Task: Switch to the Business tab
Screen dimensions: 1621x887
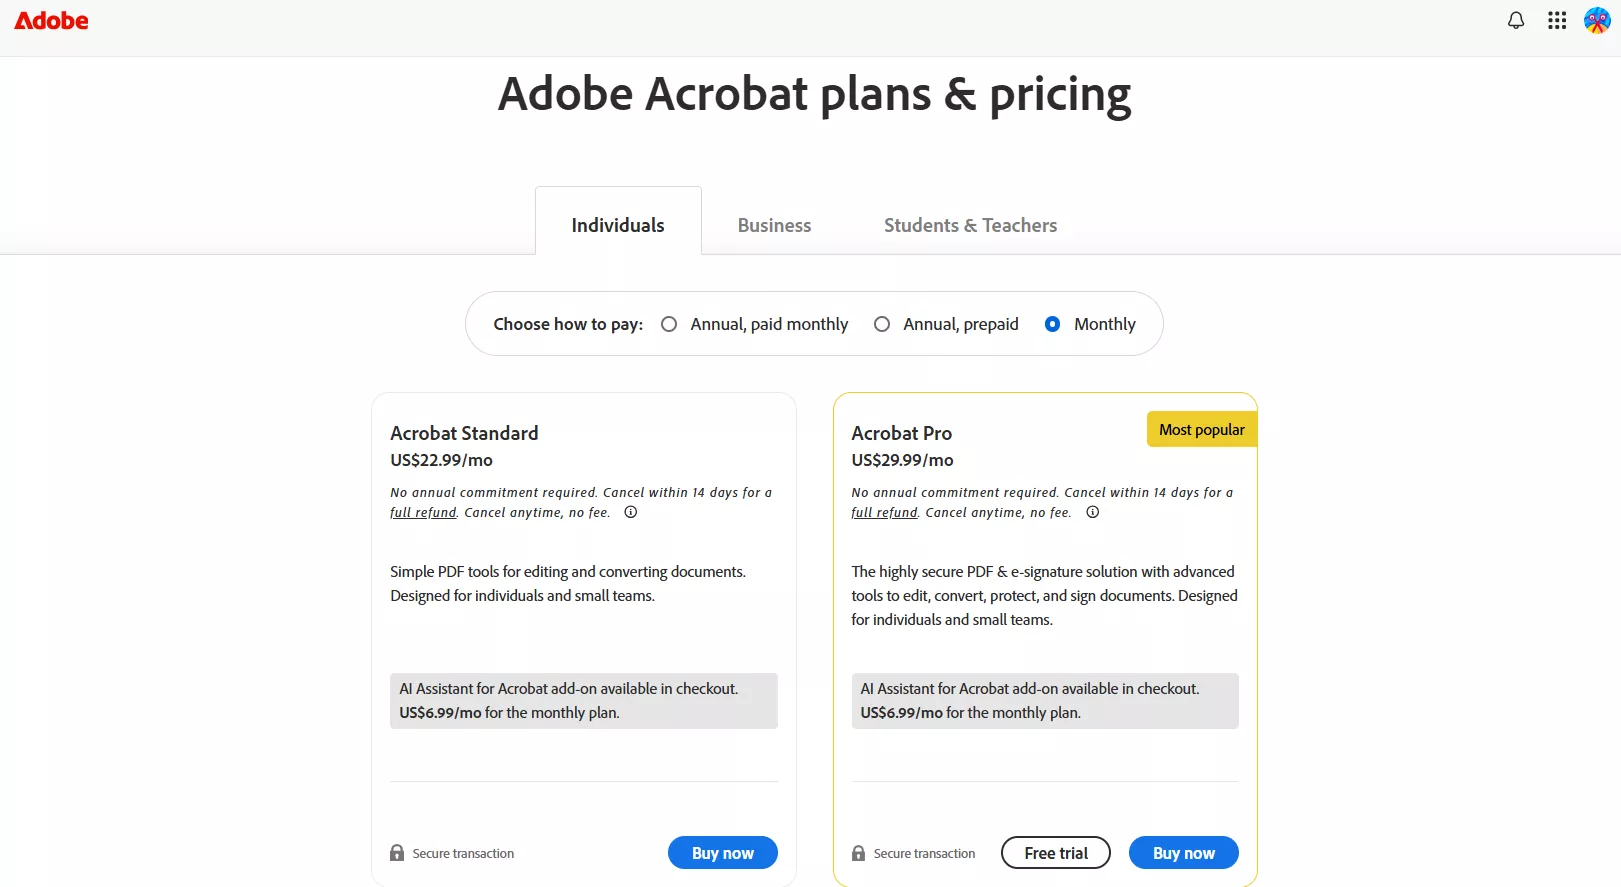Action: point(774,225)
